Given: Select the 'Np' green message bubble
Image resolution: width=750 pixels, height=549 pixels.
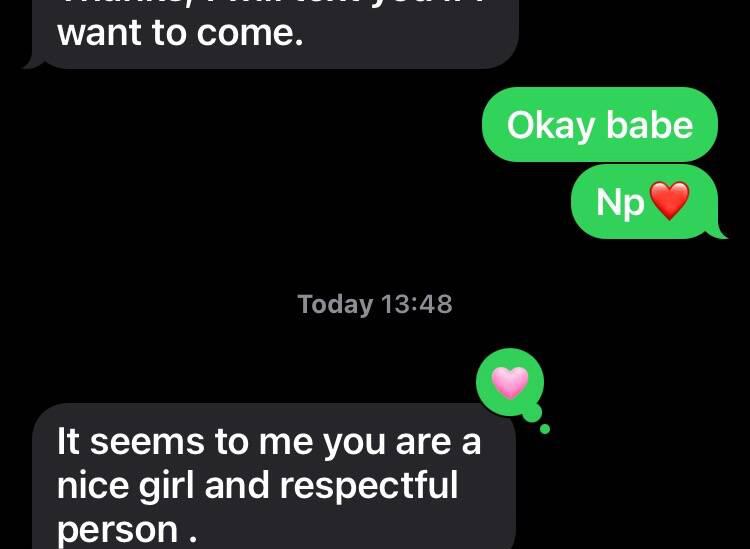Looking at the screenshot, I should click(x=645, y=202).
